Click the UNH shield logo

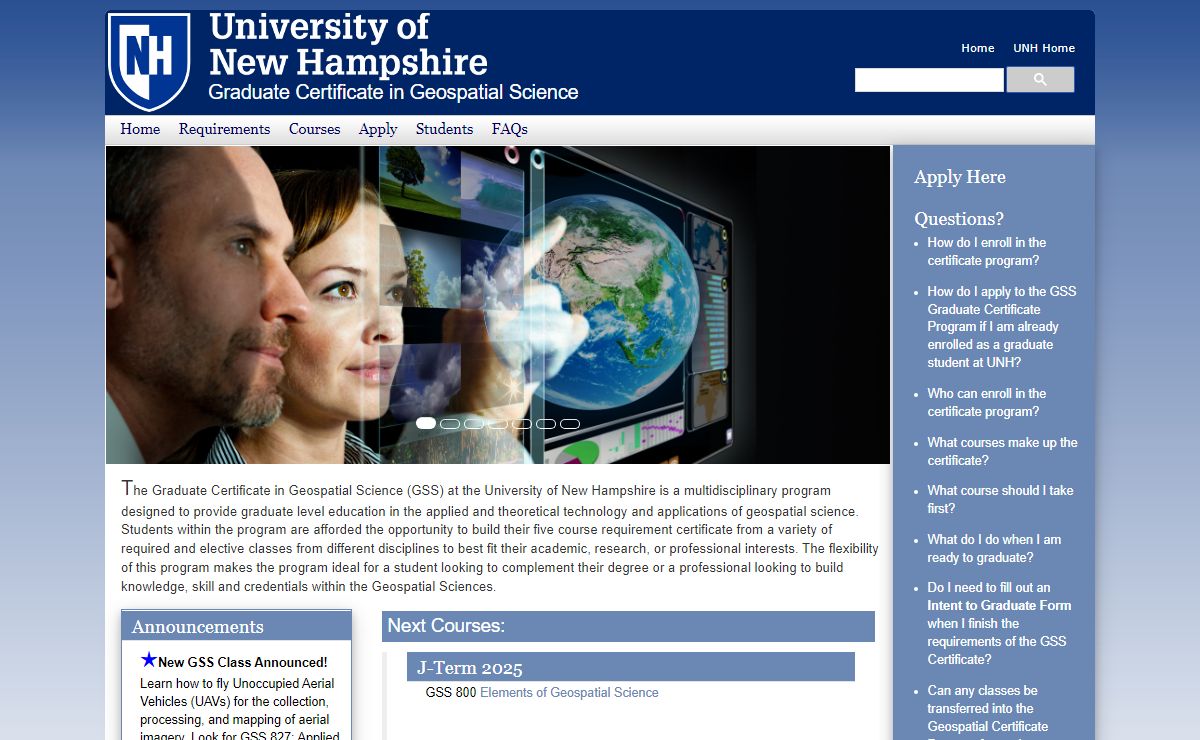click(x=149, y=60)
